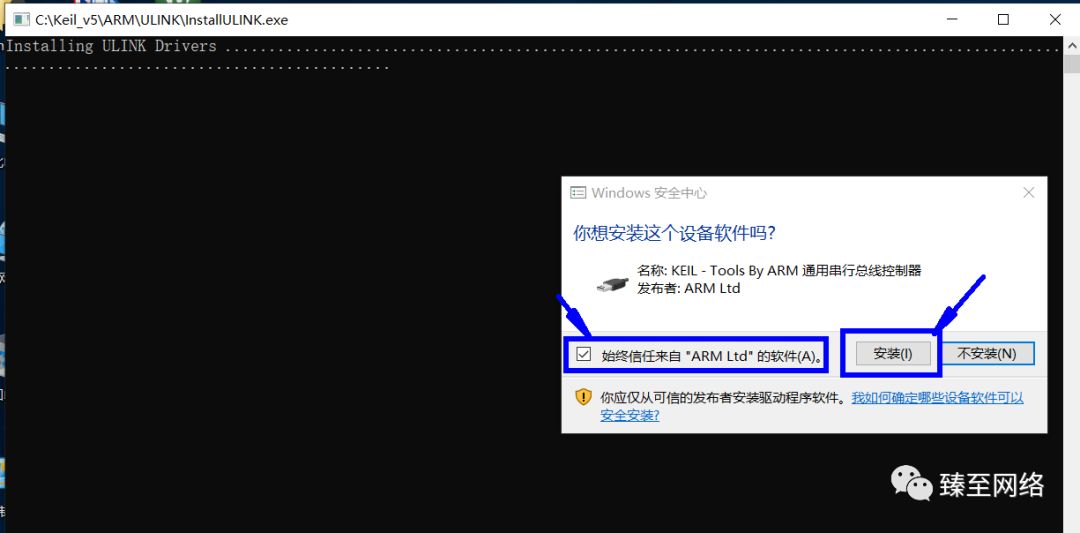
Task: Close the Windows 安全中心 dialog
Action: (1028, 193)
